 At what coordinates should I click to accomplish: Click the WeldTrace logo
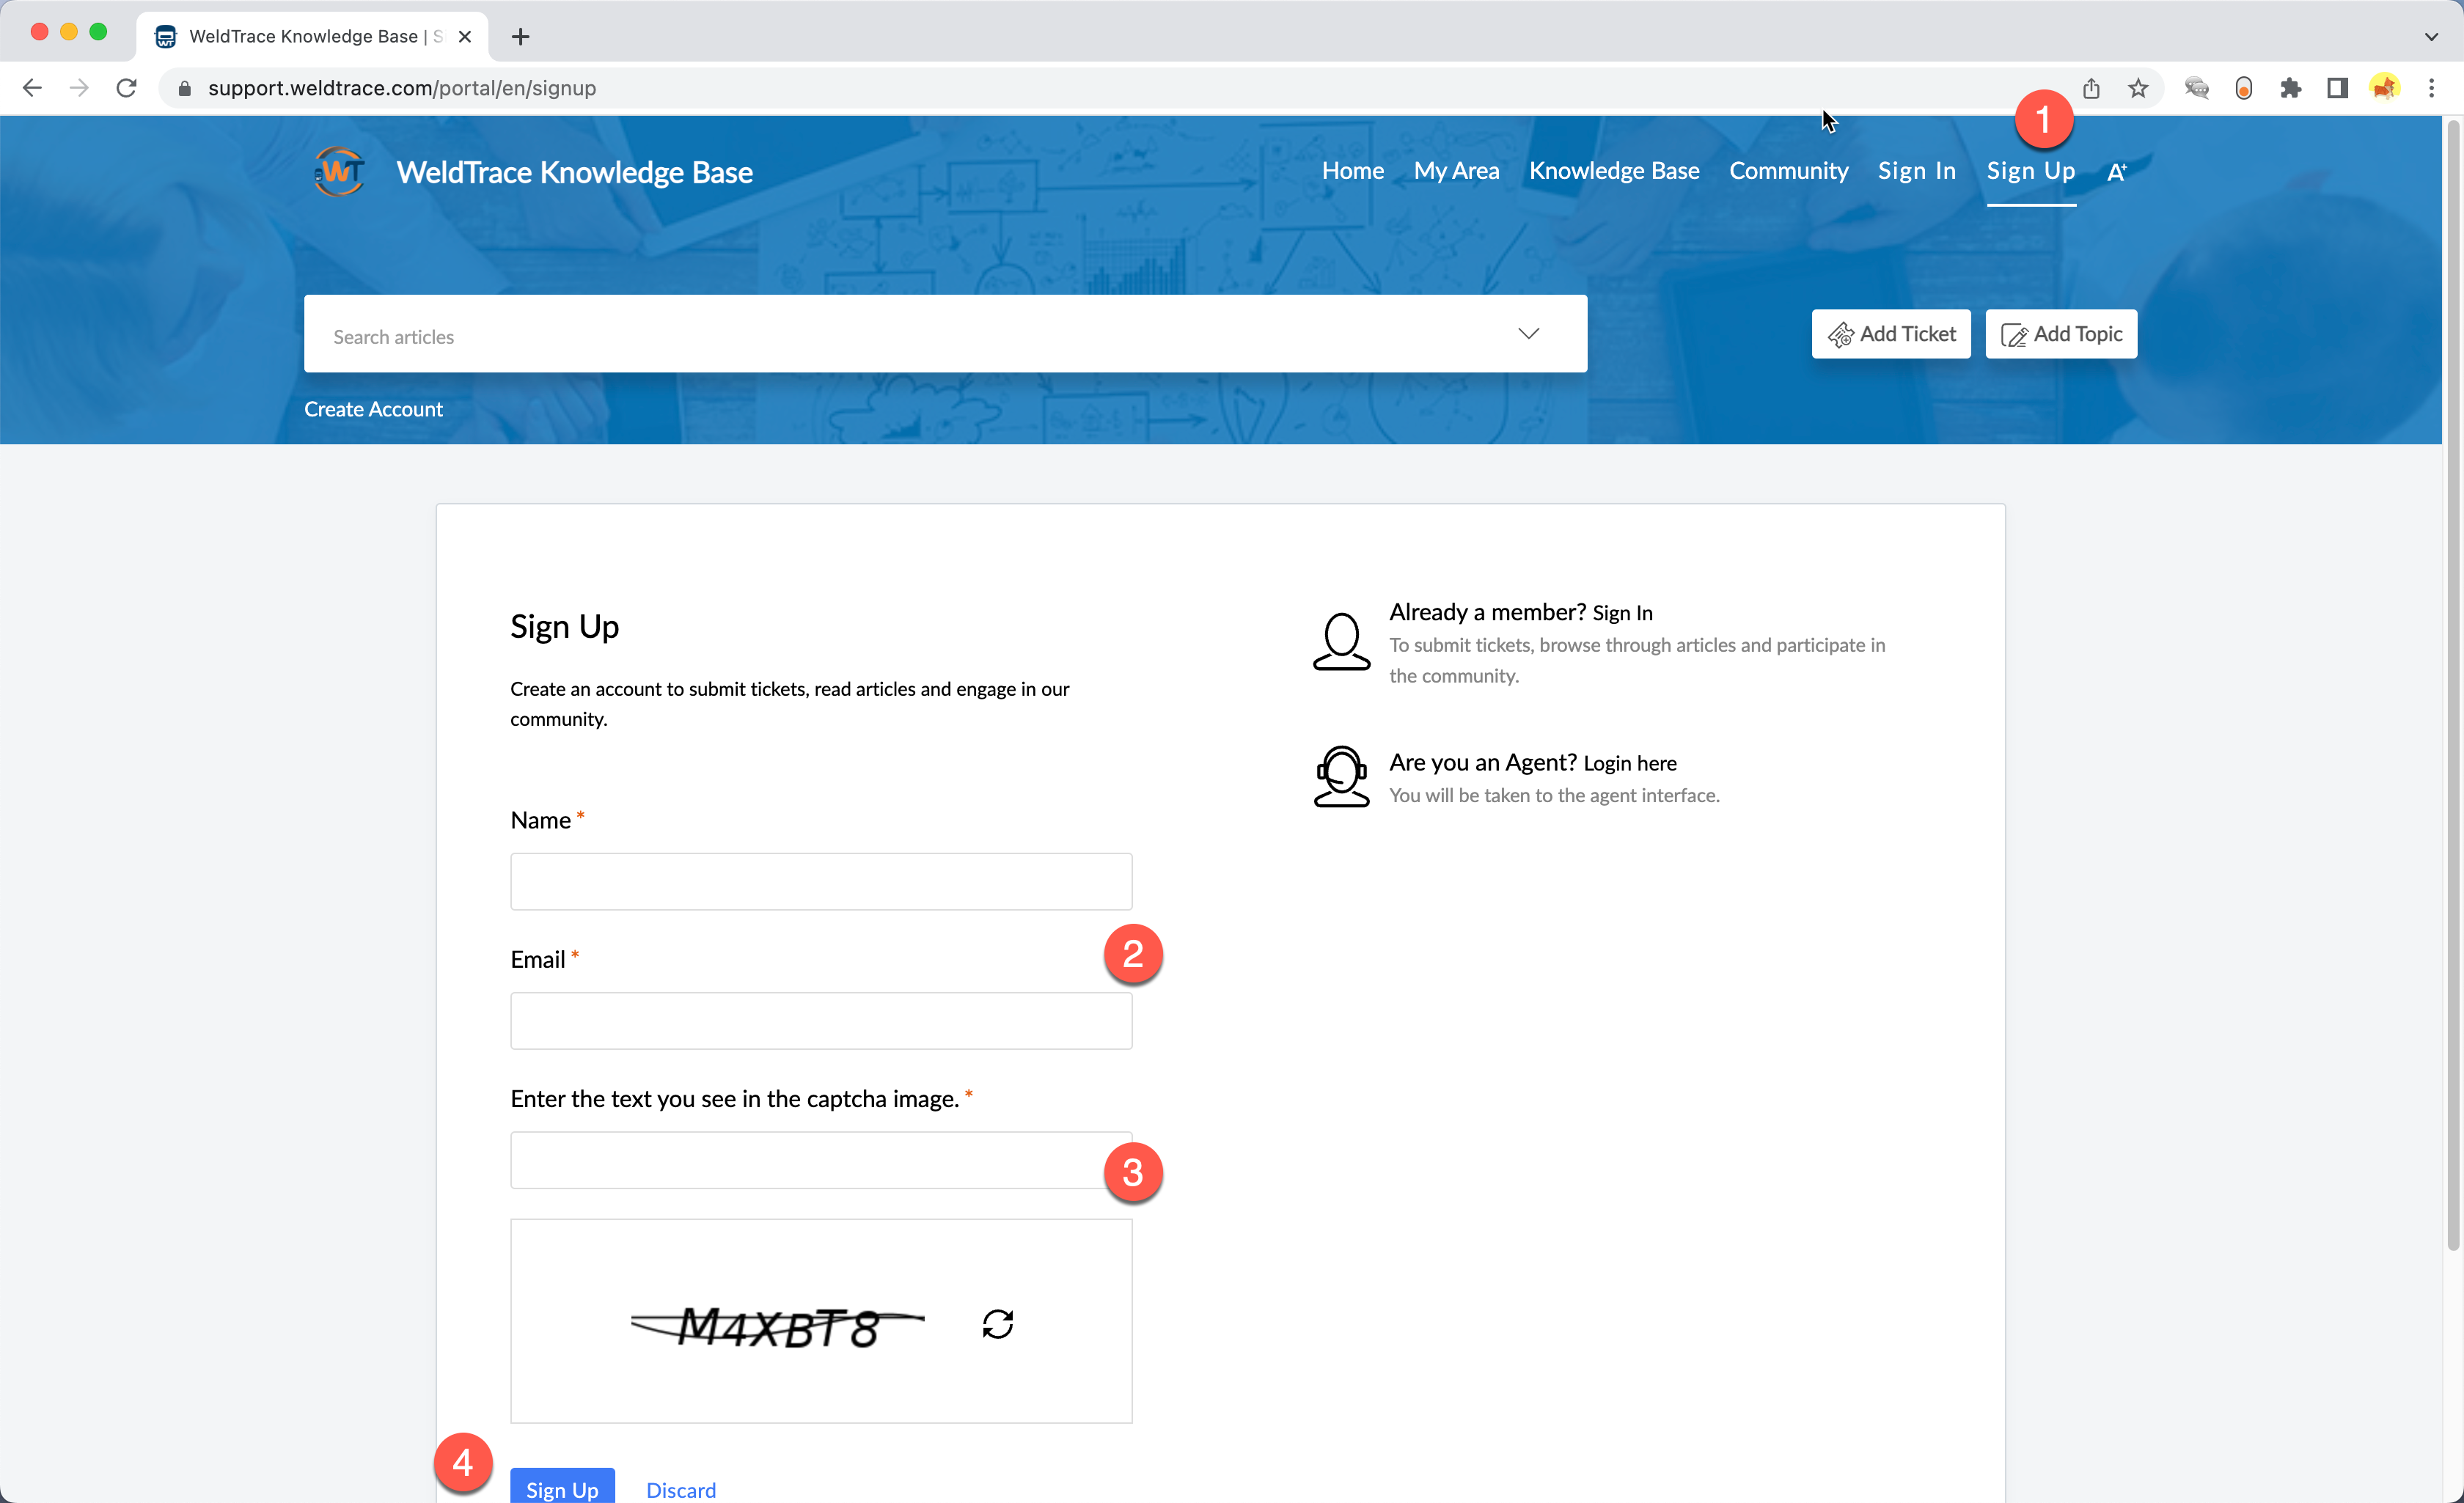(x=339, y=171)
